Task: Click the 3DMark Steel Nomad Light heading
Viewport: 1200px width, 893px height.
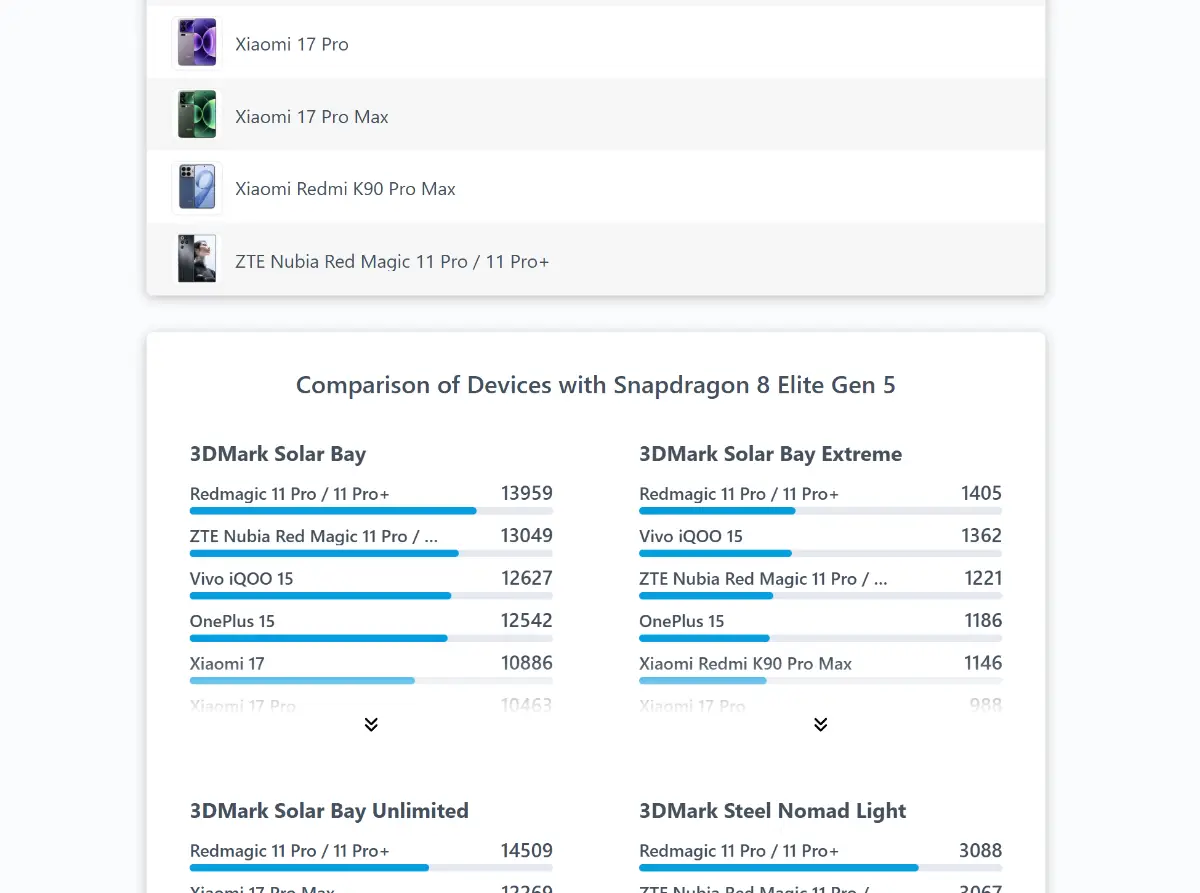Action: pos(772,811)
